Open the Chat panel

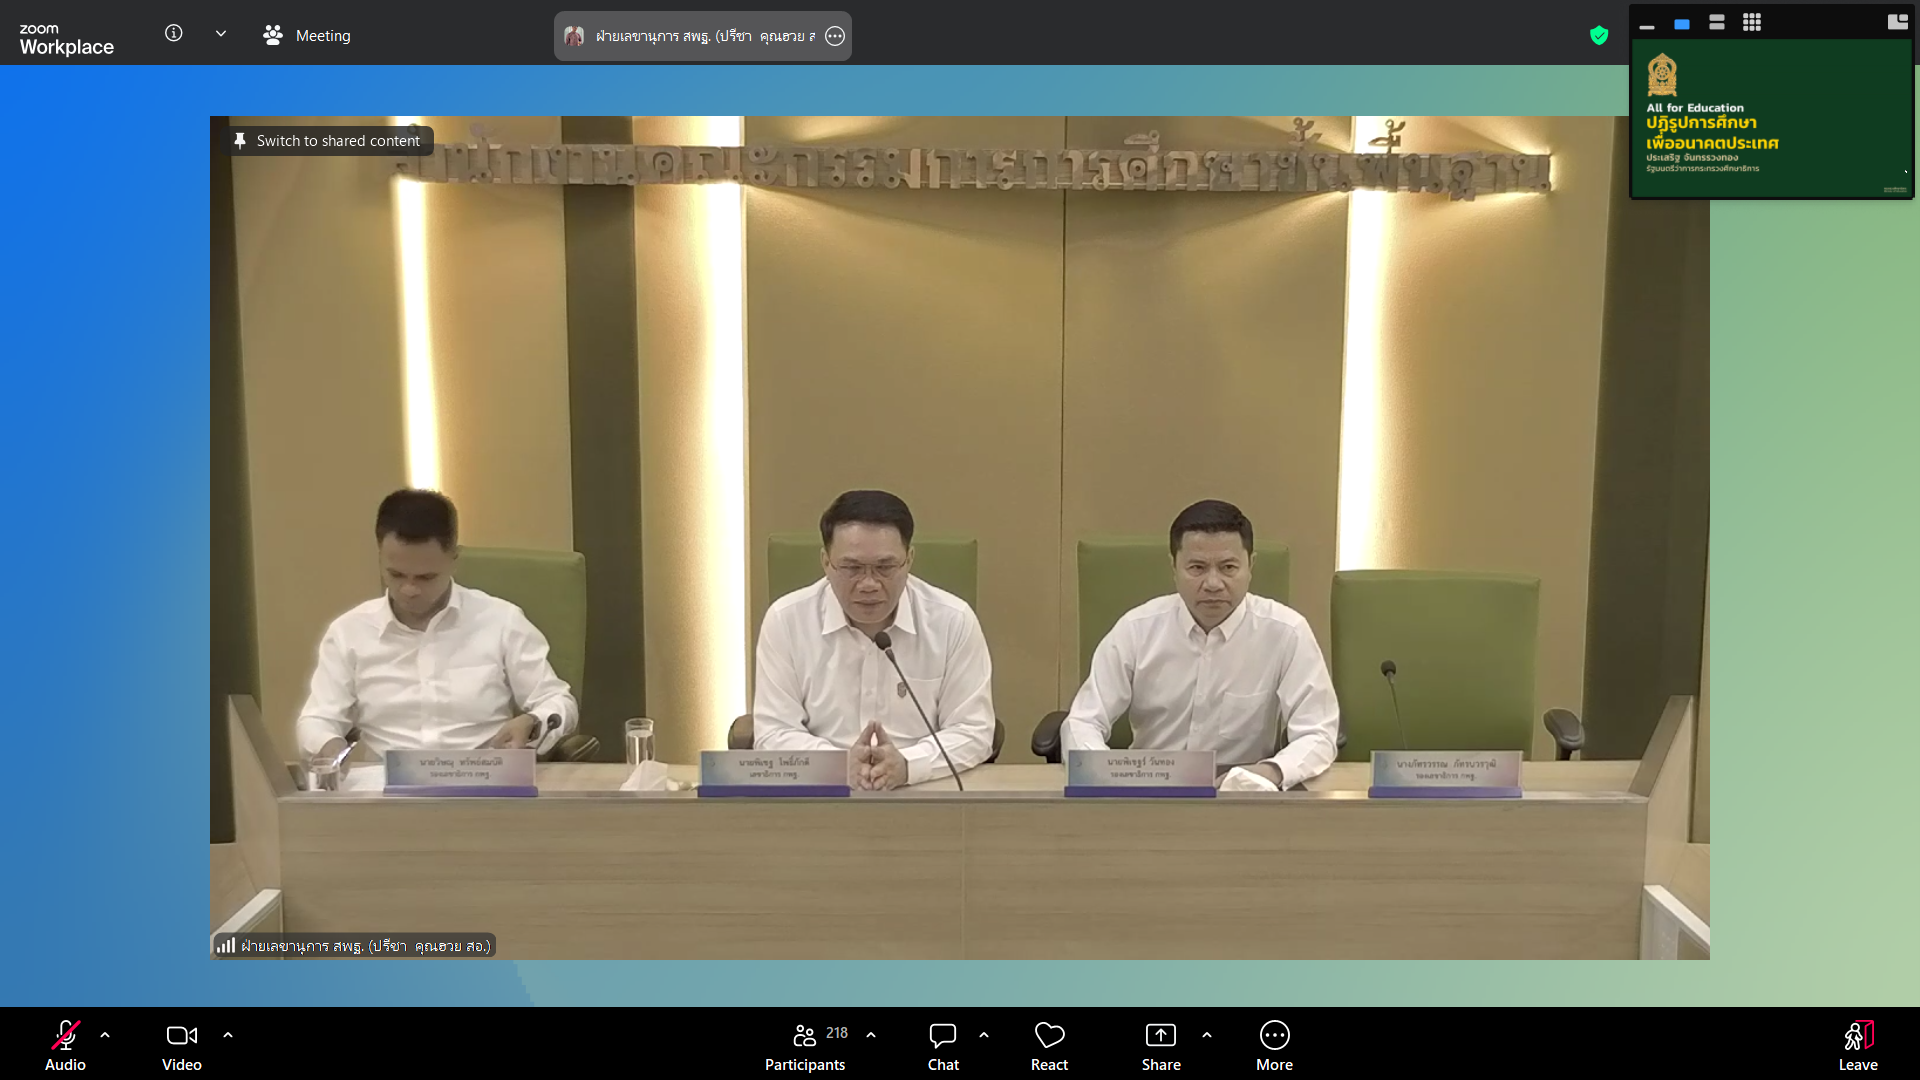click(x=942, y=1045)
